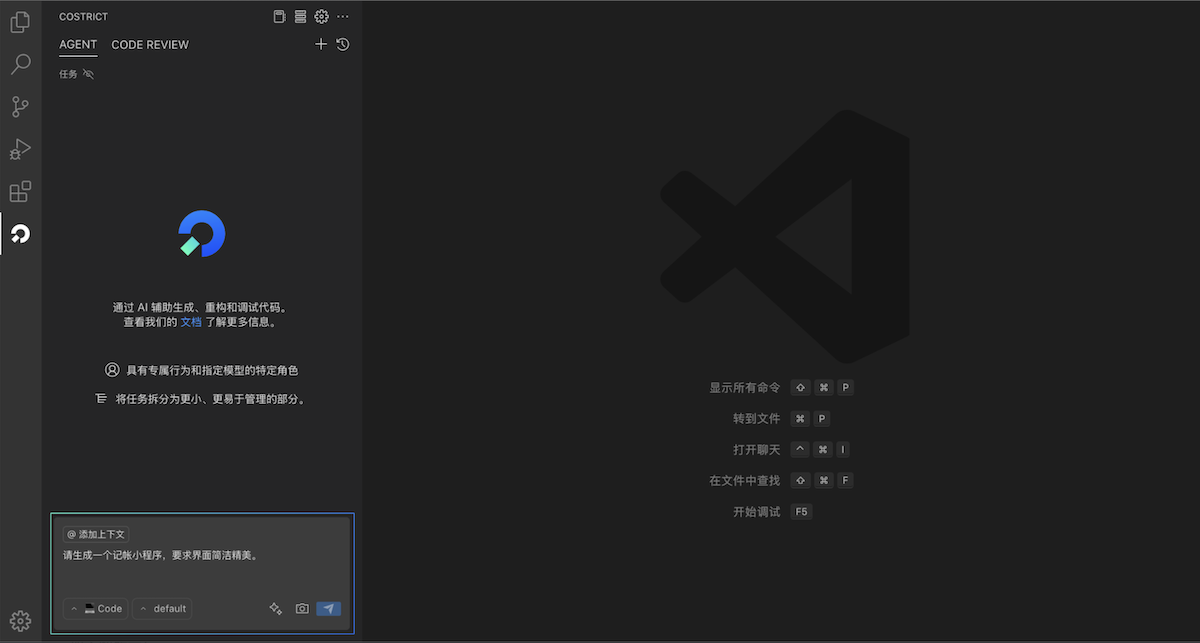Switch to the CODE REVIEW tab
Viewport: 1200px width, 643px height.
[150, 44]
